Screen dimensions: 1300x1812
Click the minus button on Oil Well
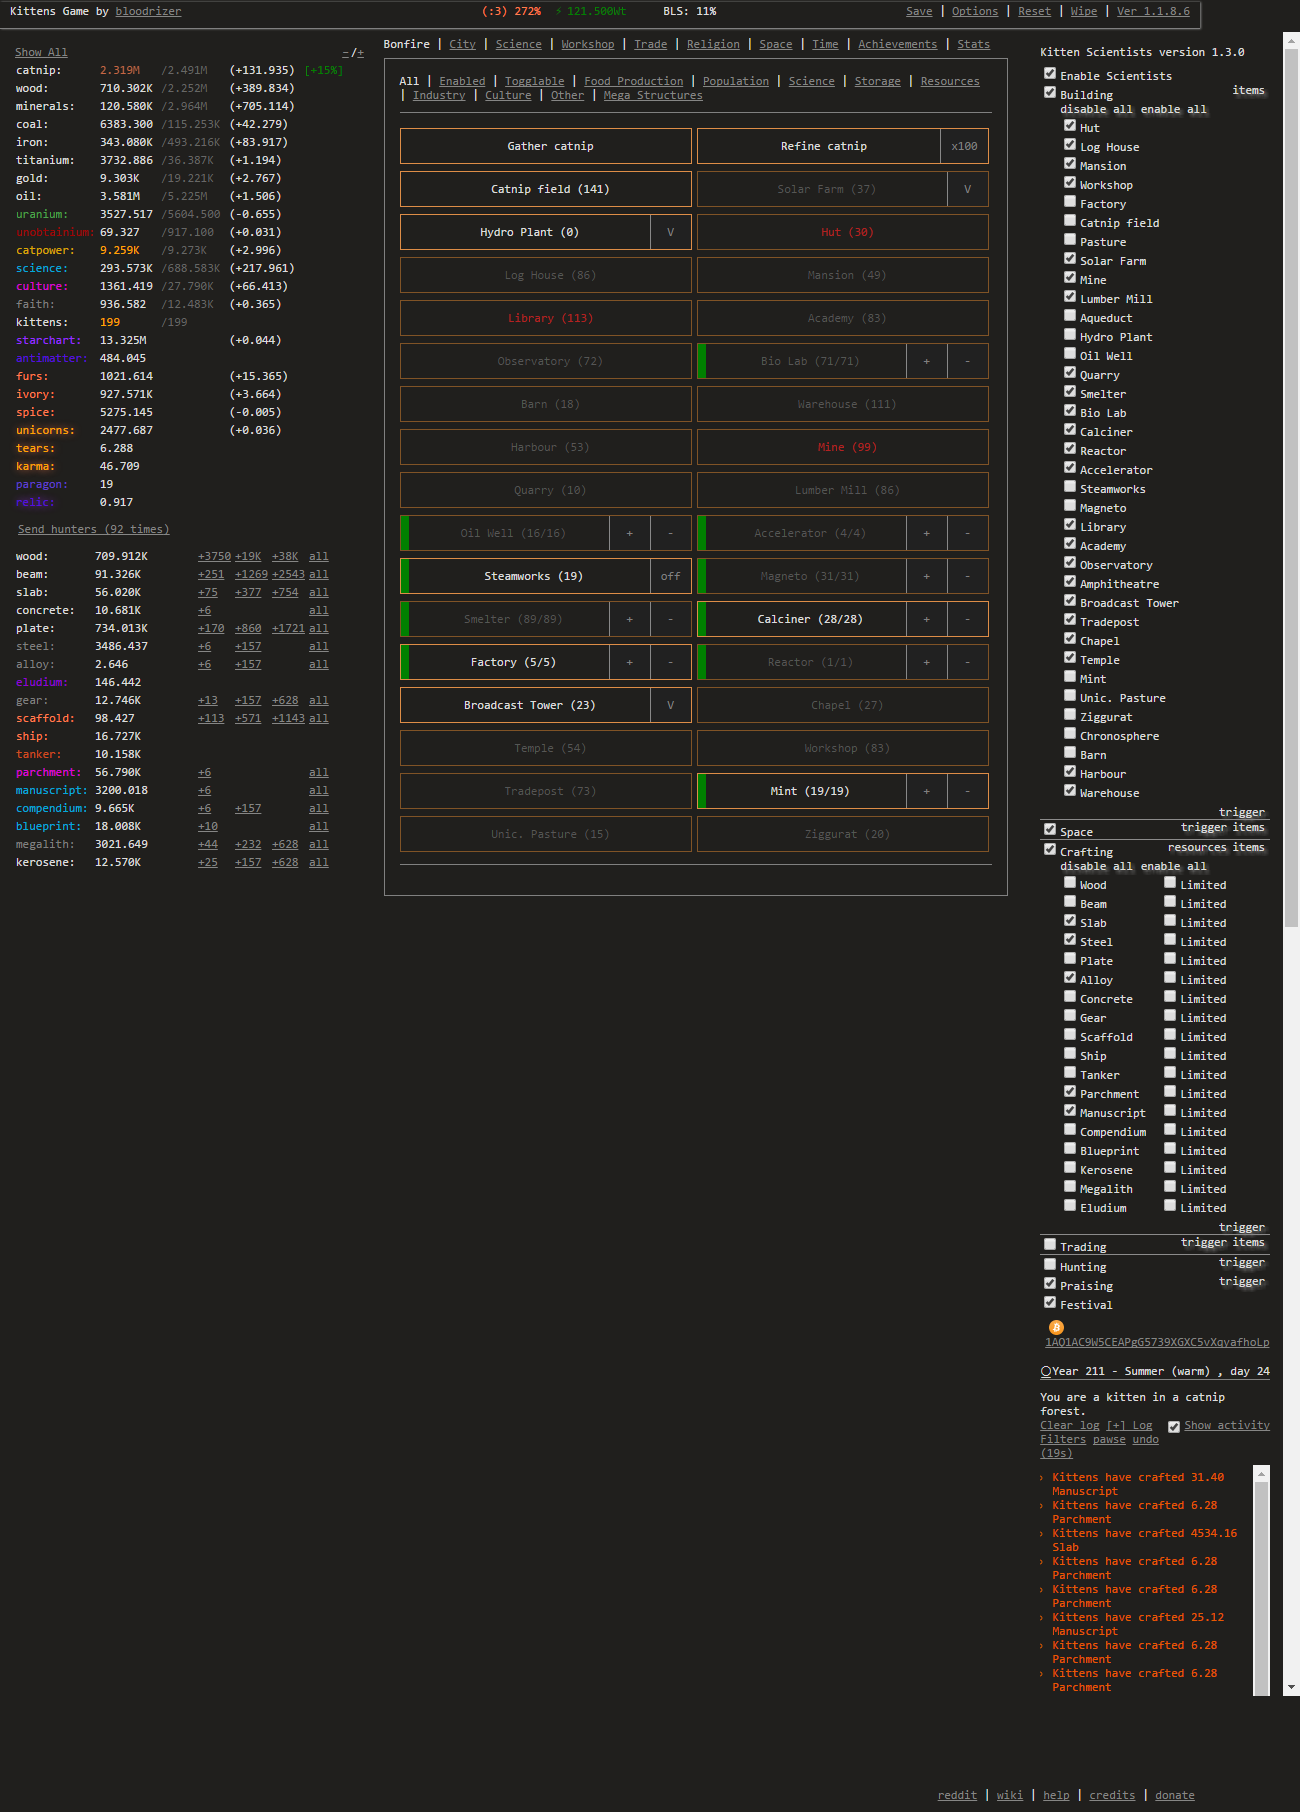click(x=670, y=533)
